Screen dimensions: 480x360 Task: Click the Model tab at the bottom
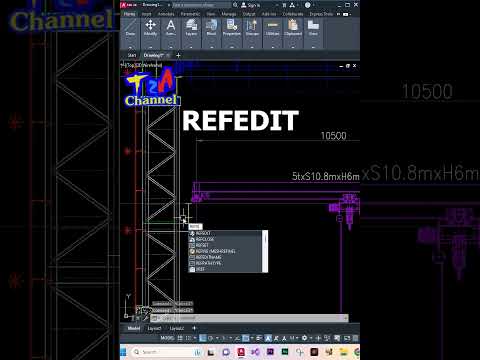click(134, 328)
